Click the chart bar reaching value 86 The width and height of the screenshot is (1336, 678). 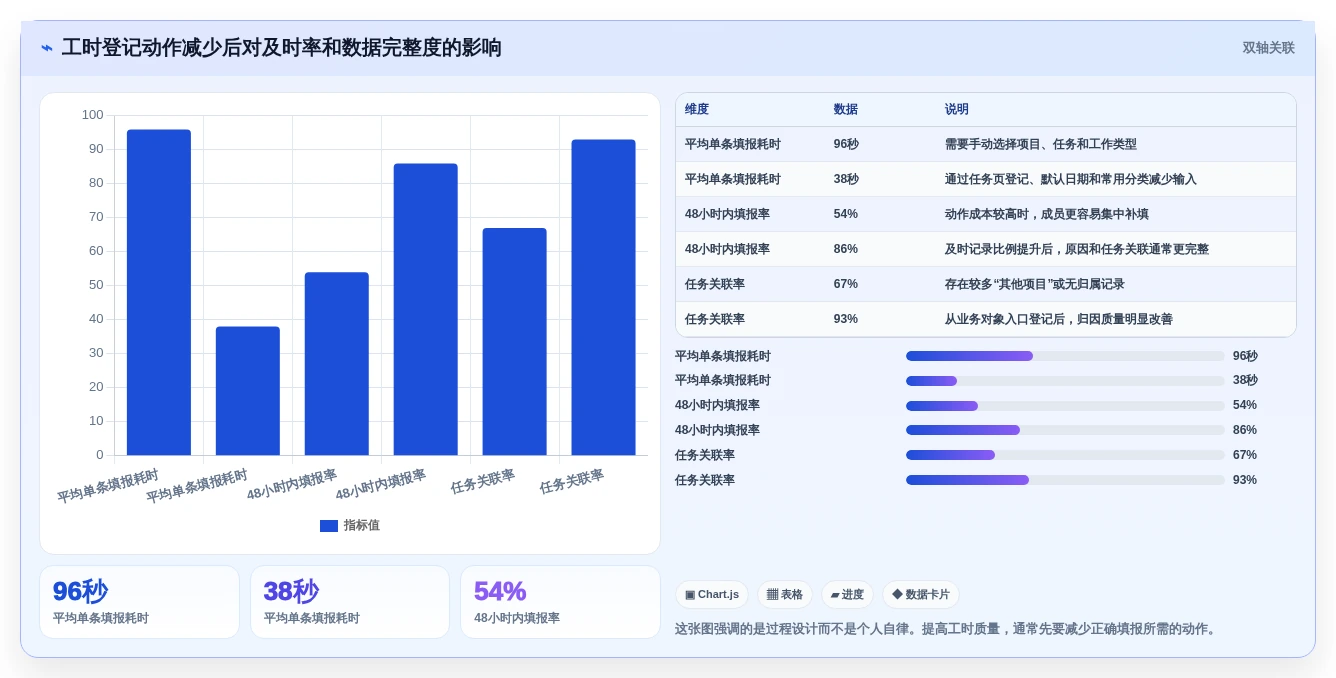pyautogui.click(x=426, y=309)
